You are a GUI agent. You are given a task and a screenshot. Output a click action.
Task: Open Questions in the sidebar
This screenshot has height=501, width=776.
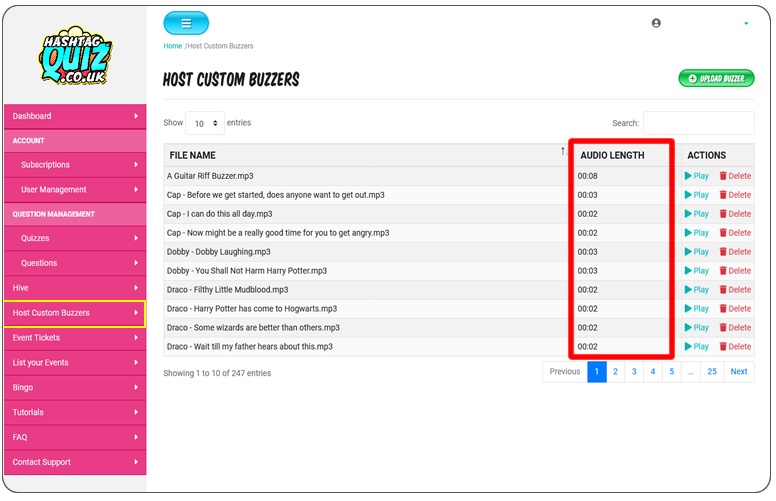click(75, 263)
